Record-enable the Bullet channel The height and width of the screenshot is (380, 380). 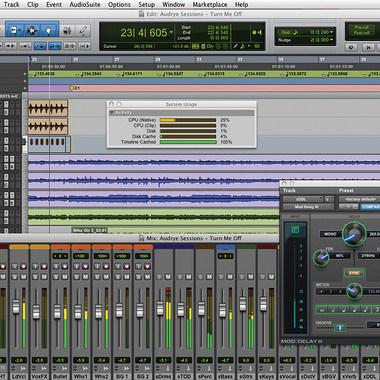tap(65, 266)
